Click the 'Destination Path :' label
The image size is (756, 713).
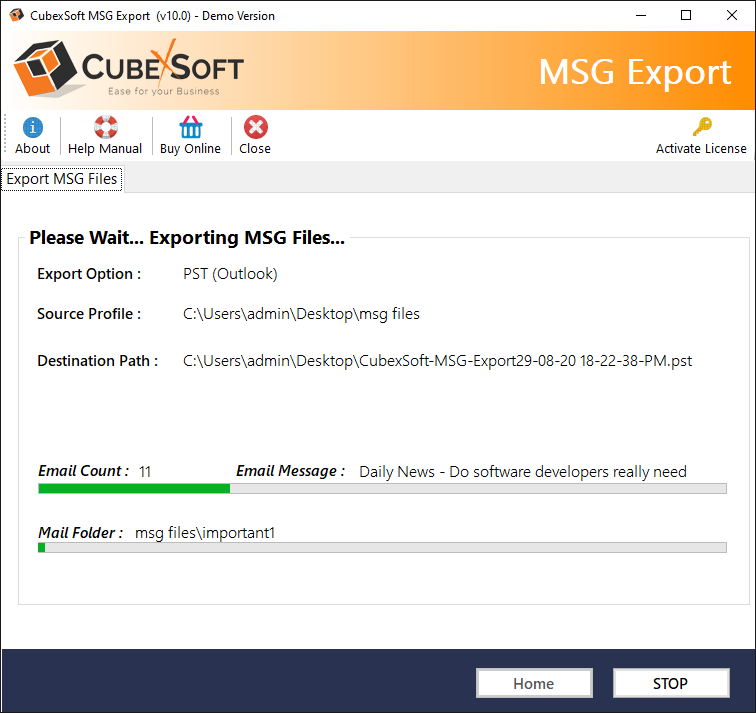tap(98, 361)
